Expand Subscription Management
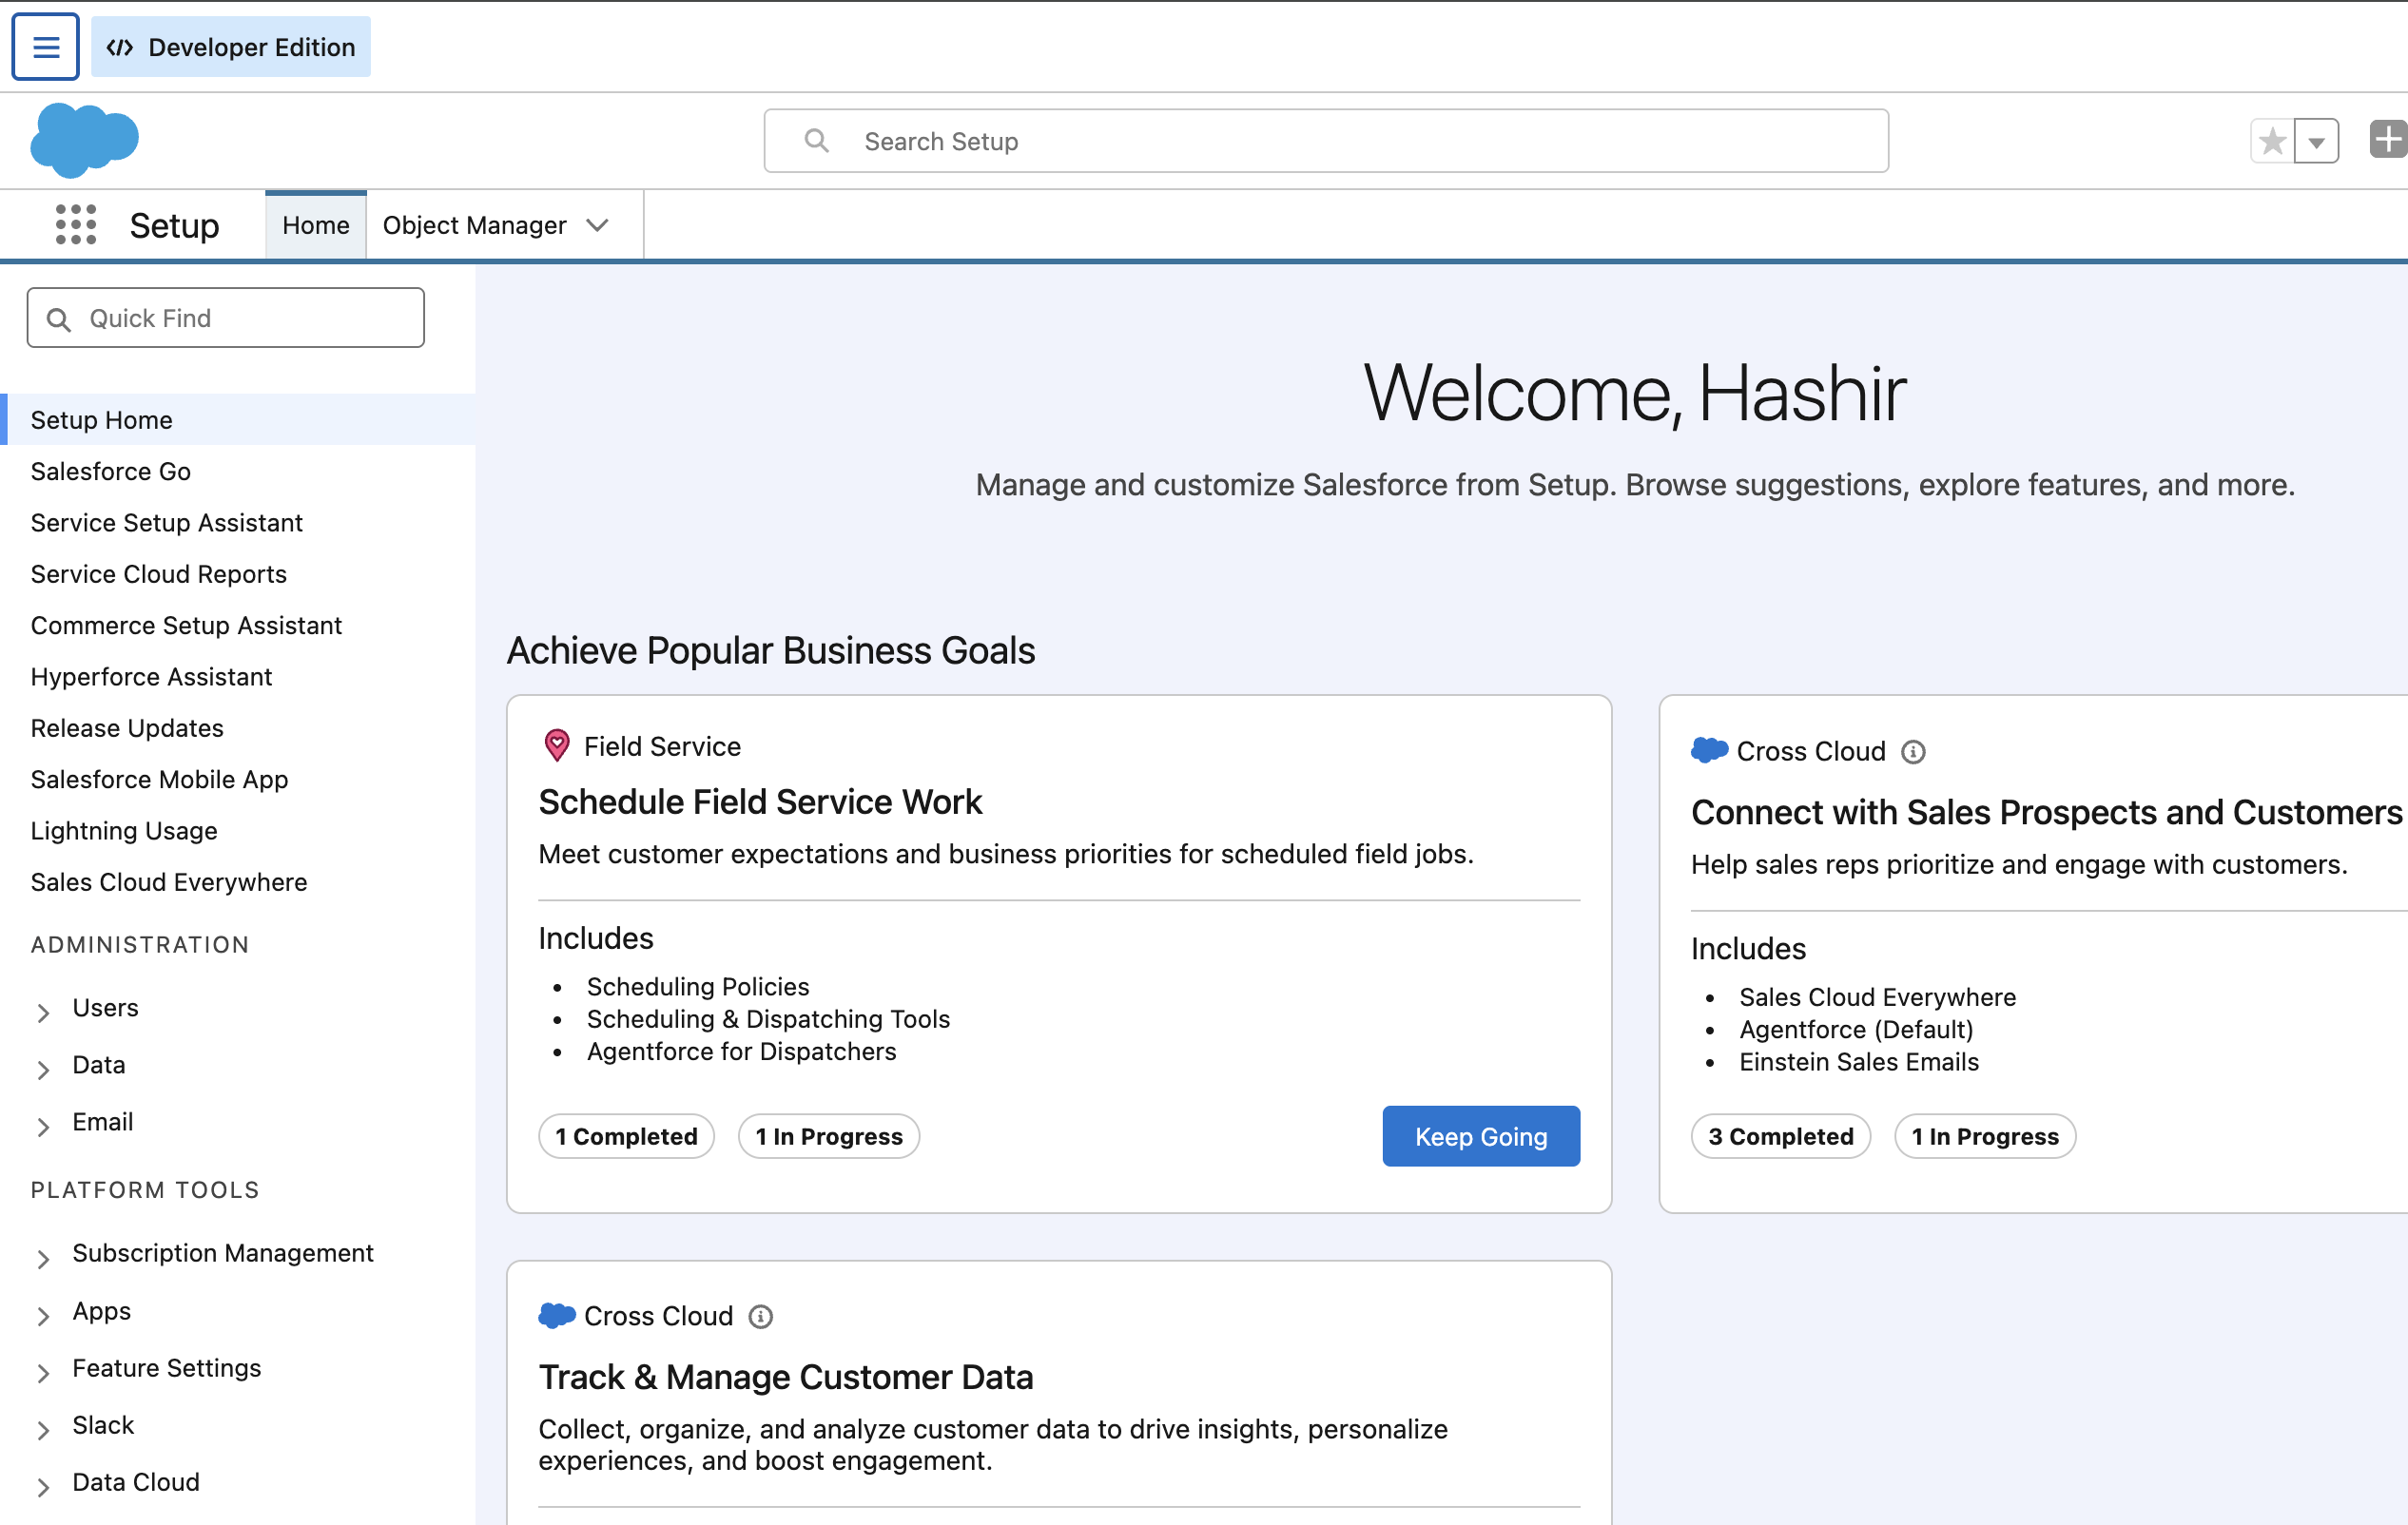The width and height of the screenshot is (2408, 1525). click(43, 1258)
